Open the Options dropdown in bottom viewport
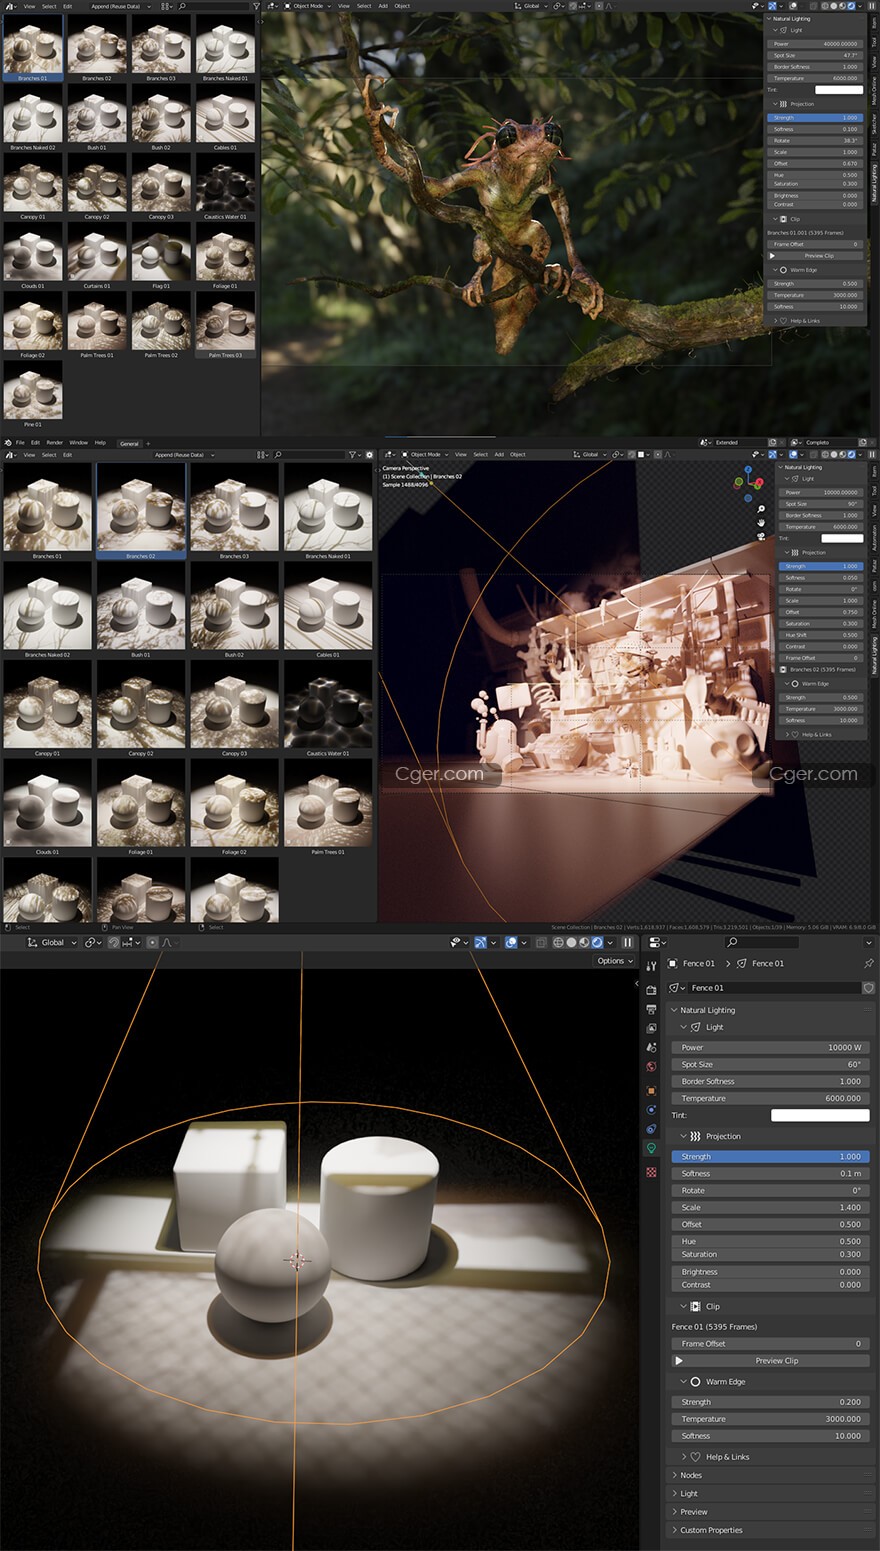Viewport: 880px width, 1551px height. click(x=614, y=961)
